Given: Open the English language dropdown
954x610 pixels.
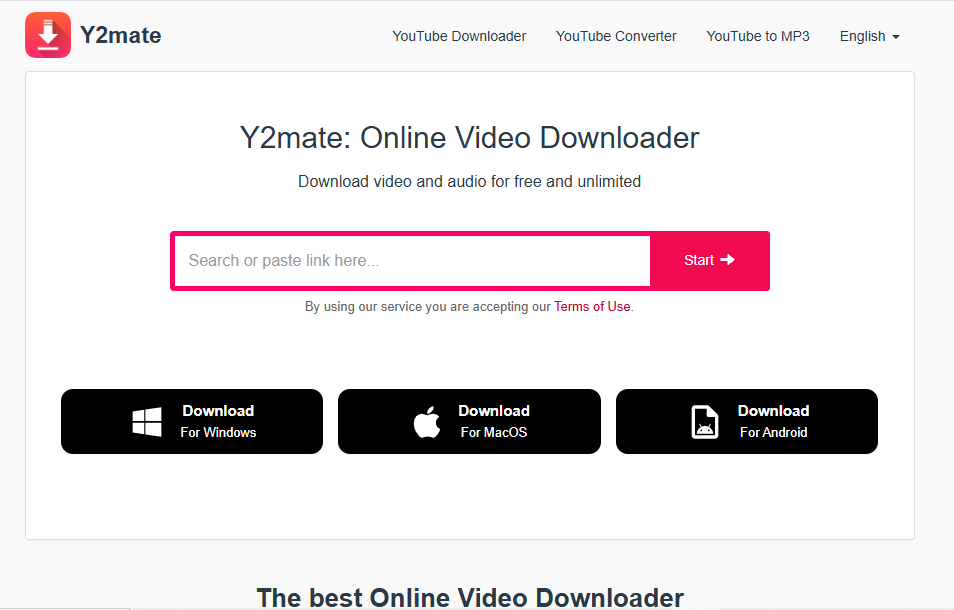Looking at the screenshot, I should click(869, 36).
